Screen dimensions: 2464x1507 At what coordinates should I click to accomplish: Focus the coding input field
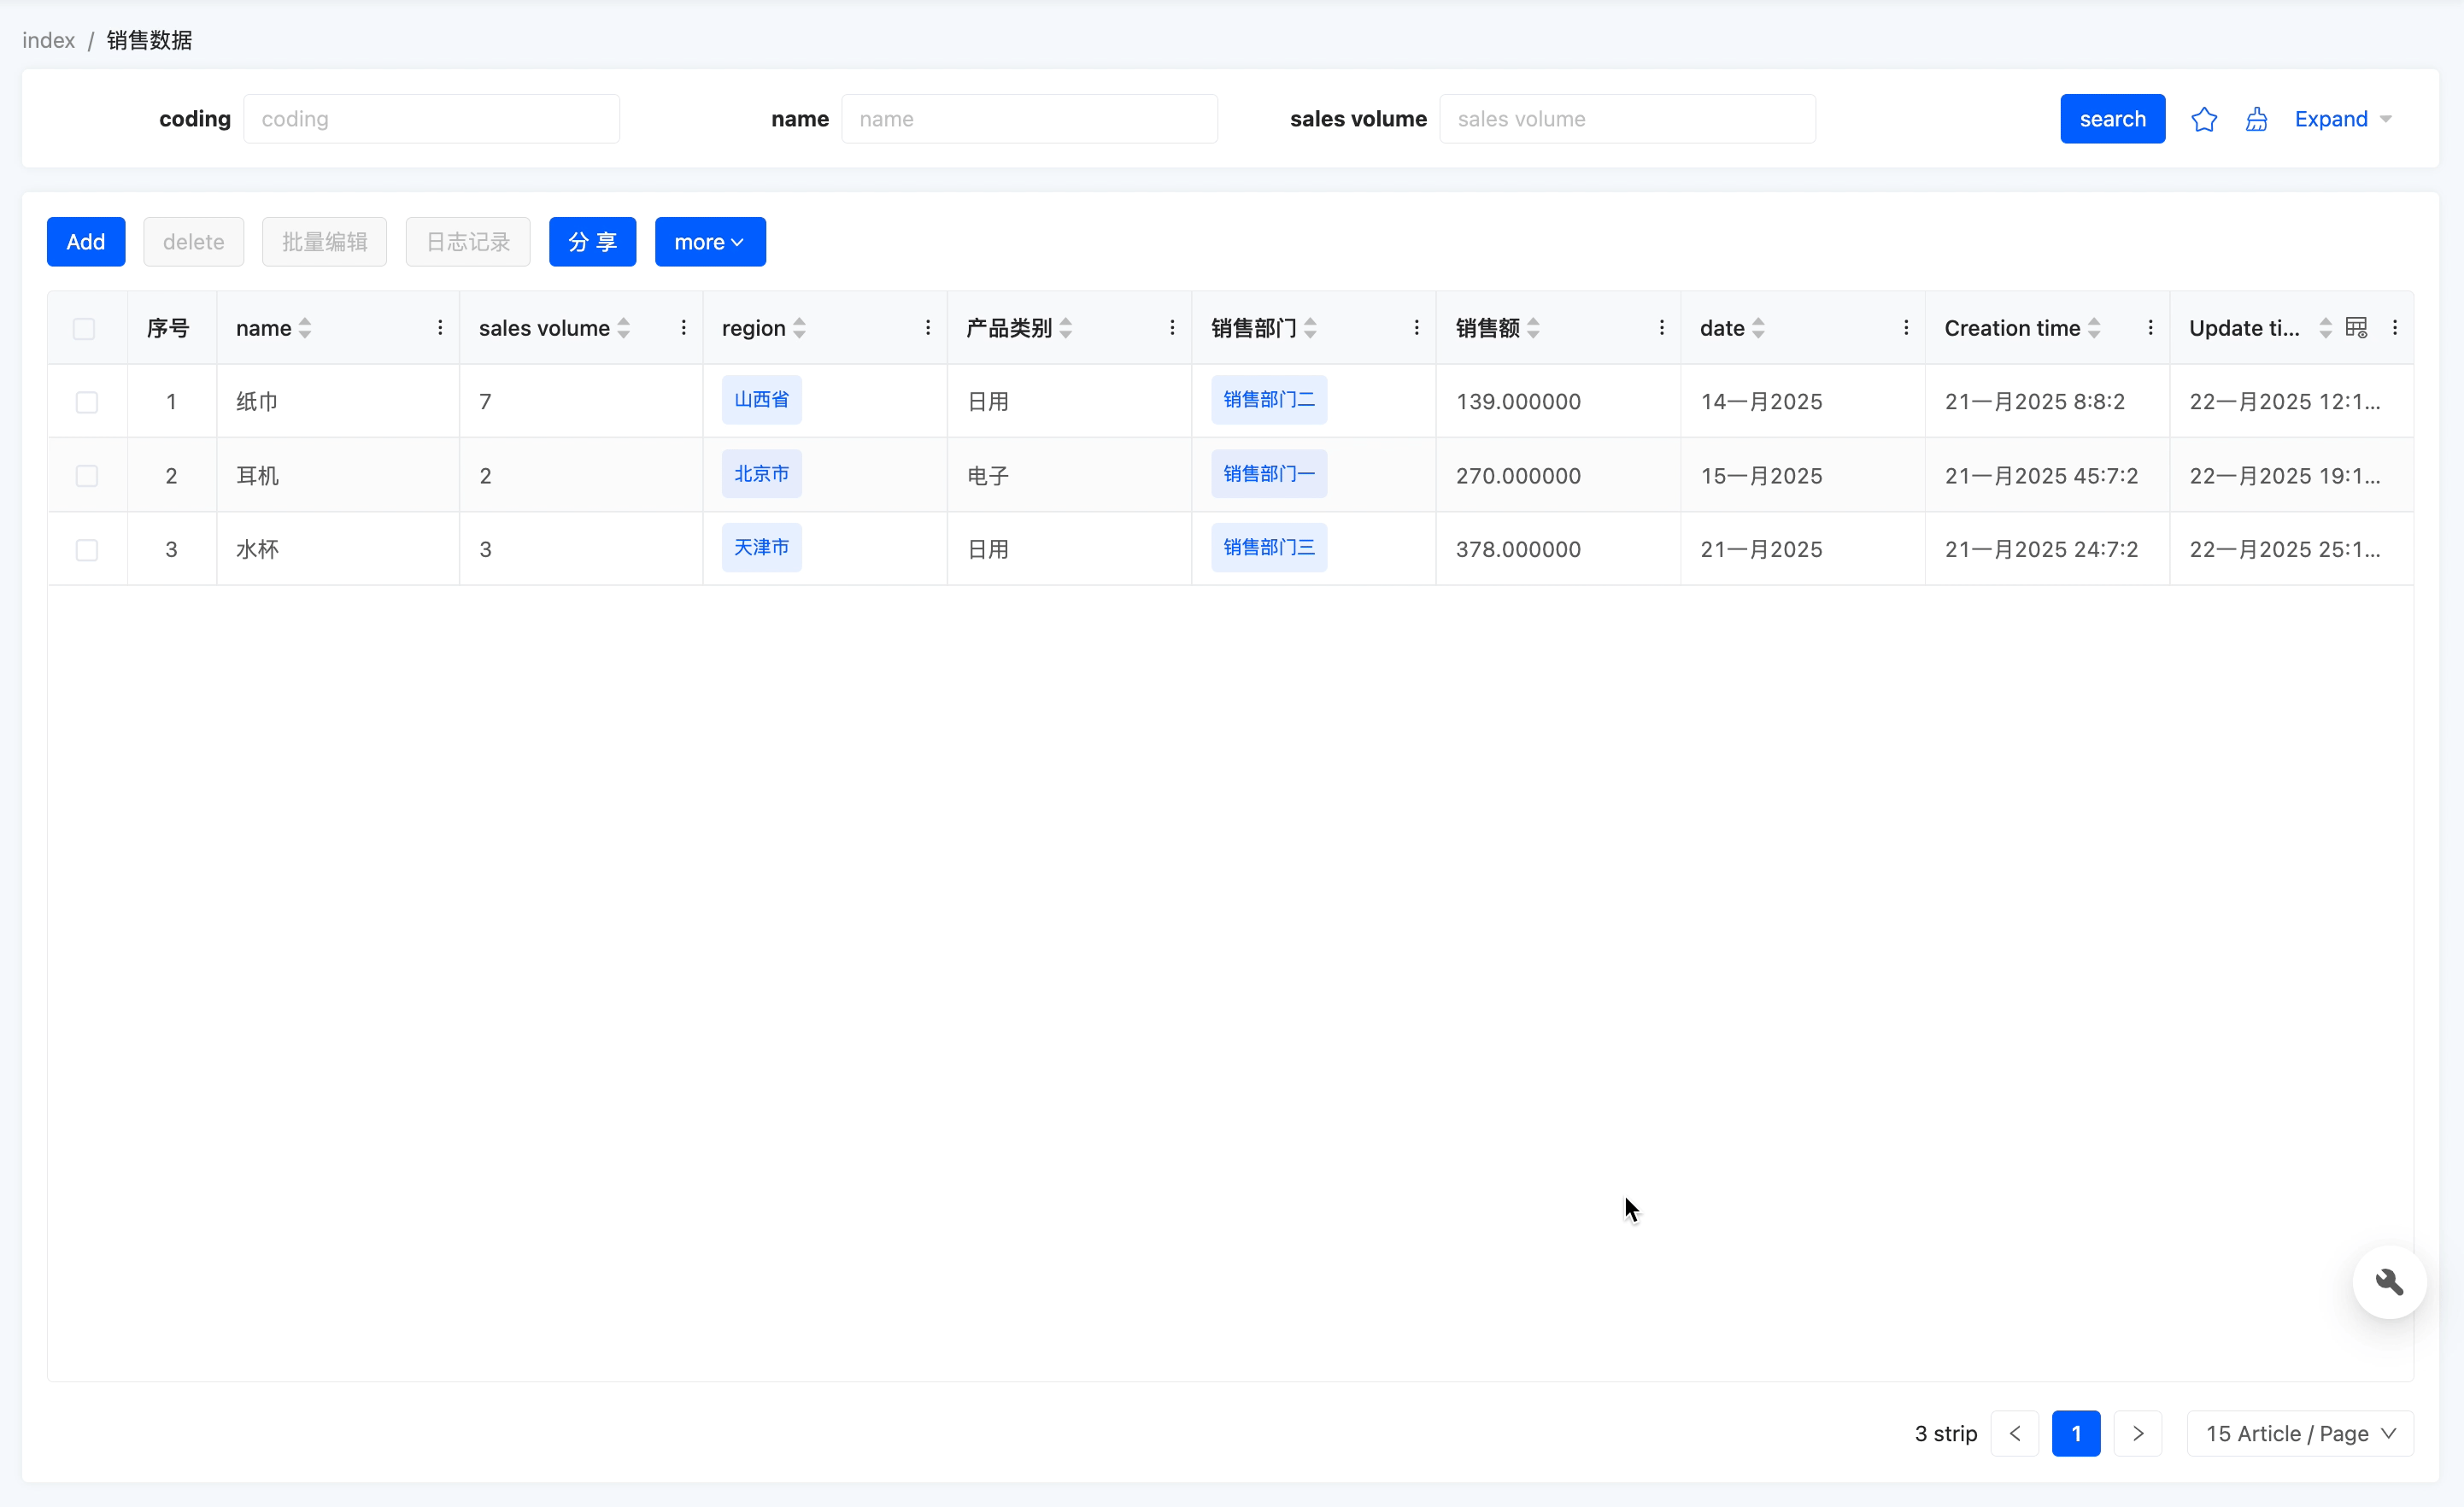tap(431, 119)
